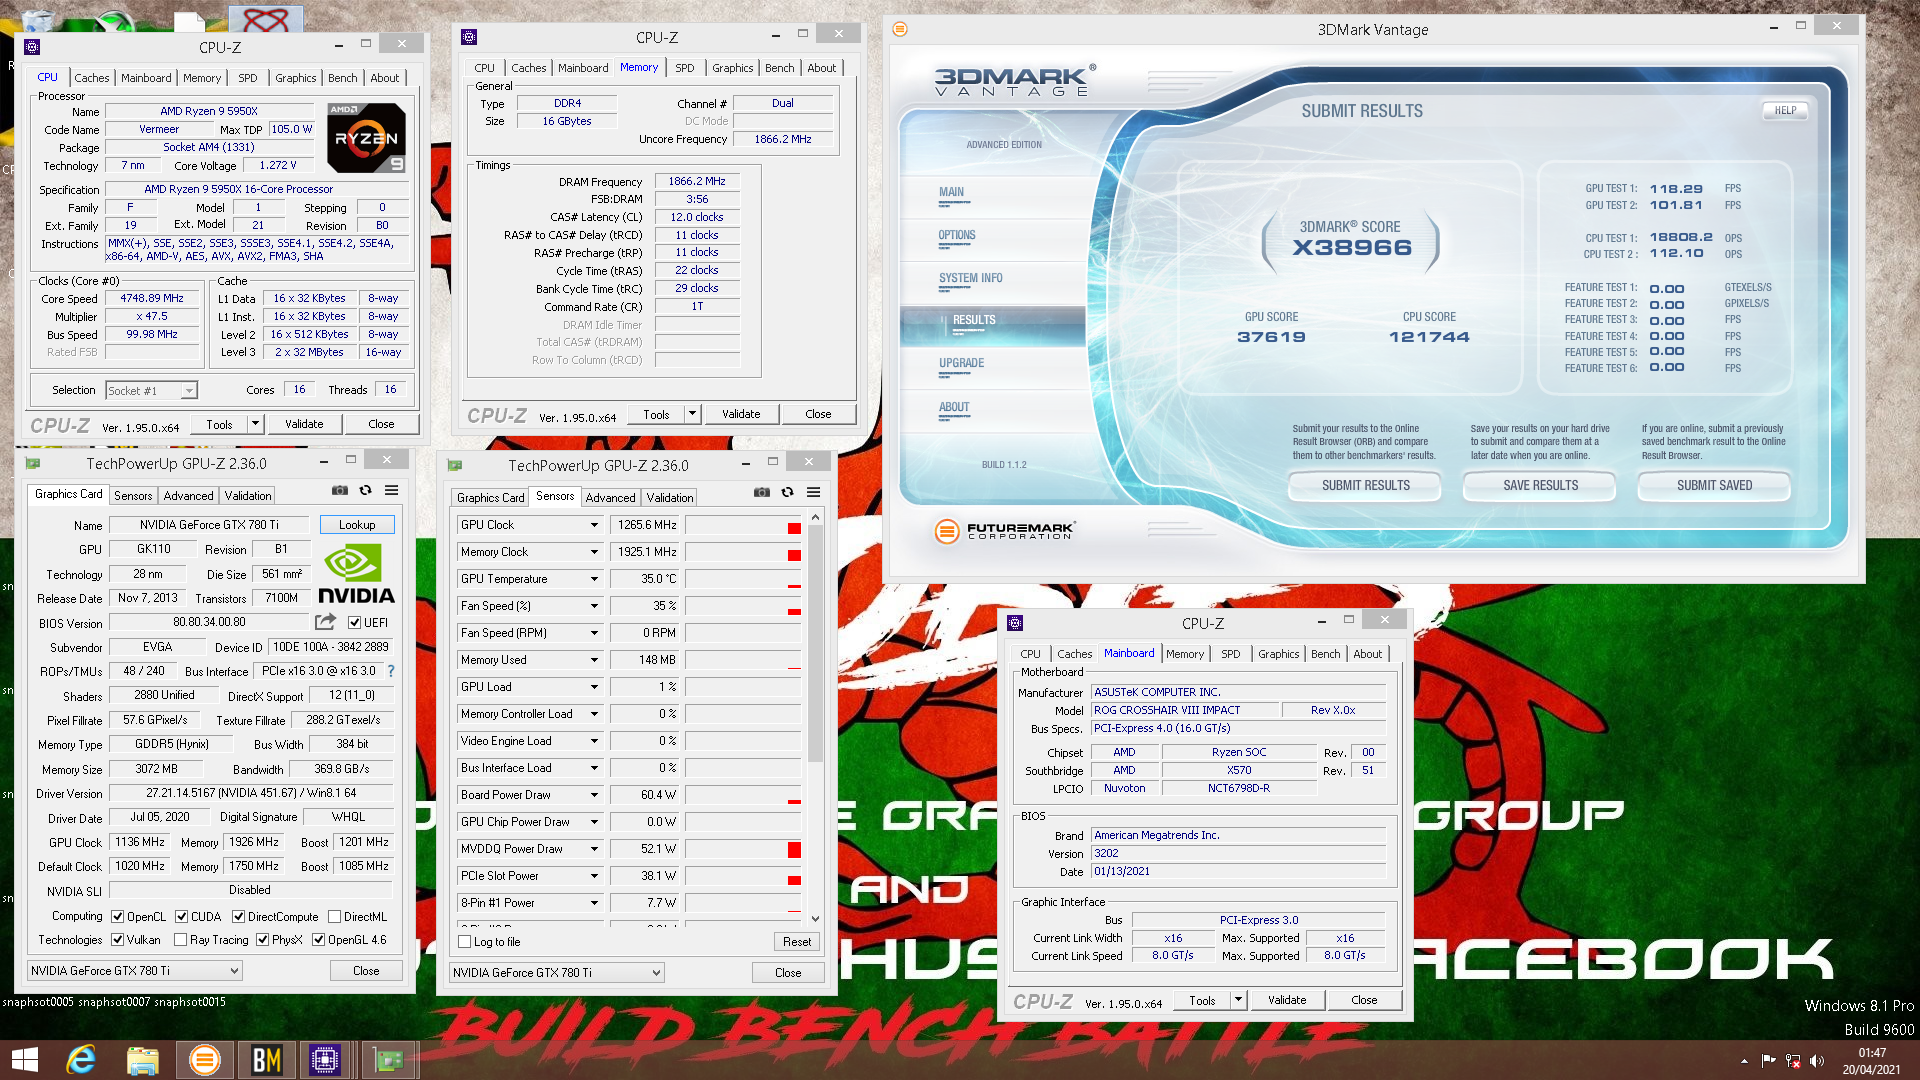Click GPU Clock sensor graph bar
This screenshot has width=1920, height=1080.
[743, 525]
